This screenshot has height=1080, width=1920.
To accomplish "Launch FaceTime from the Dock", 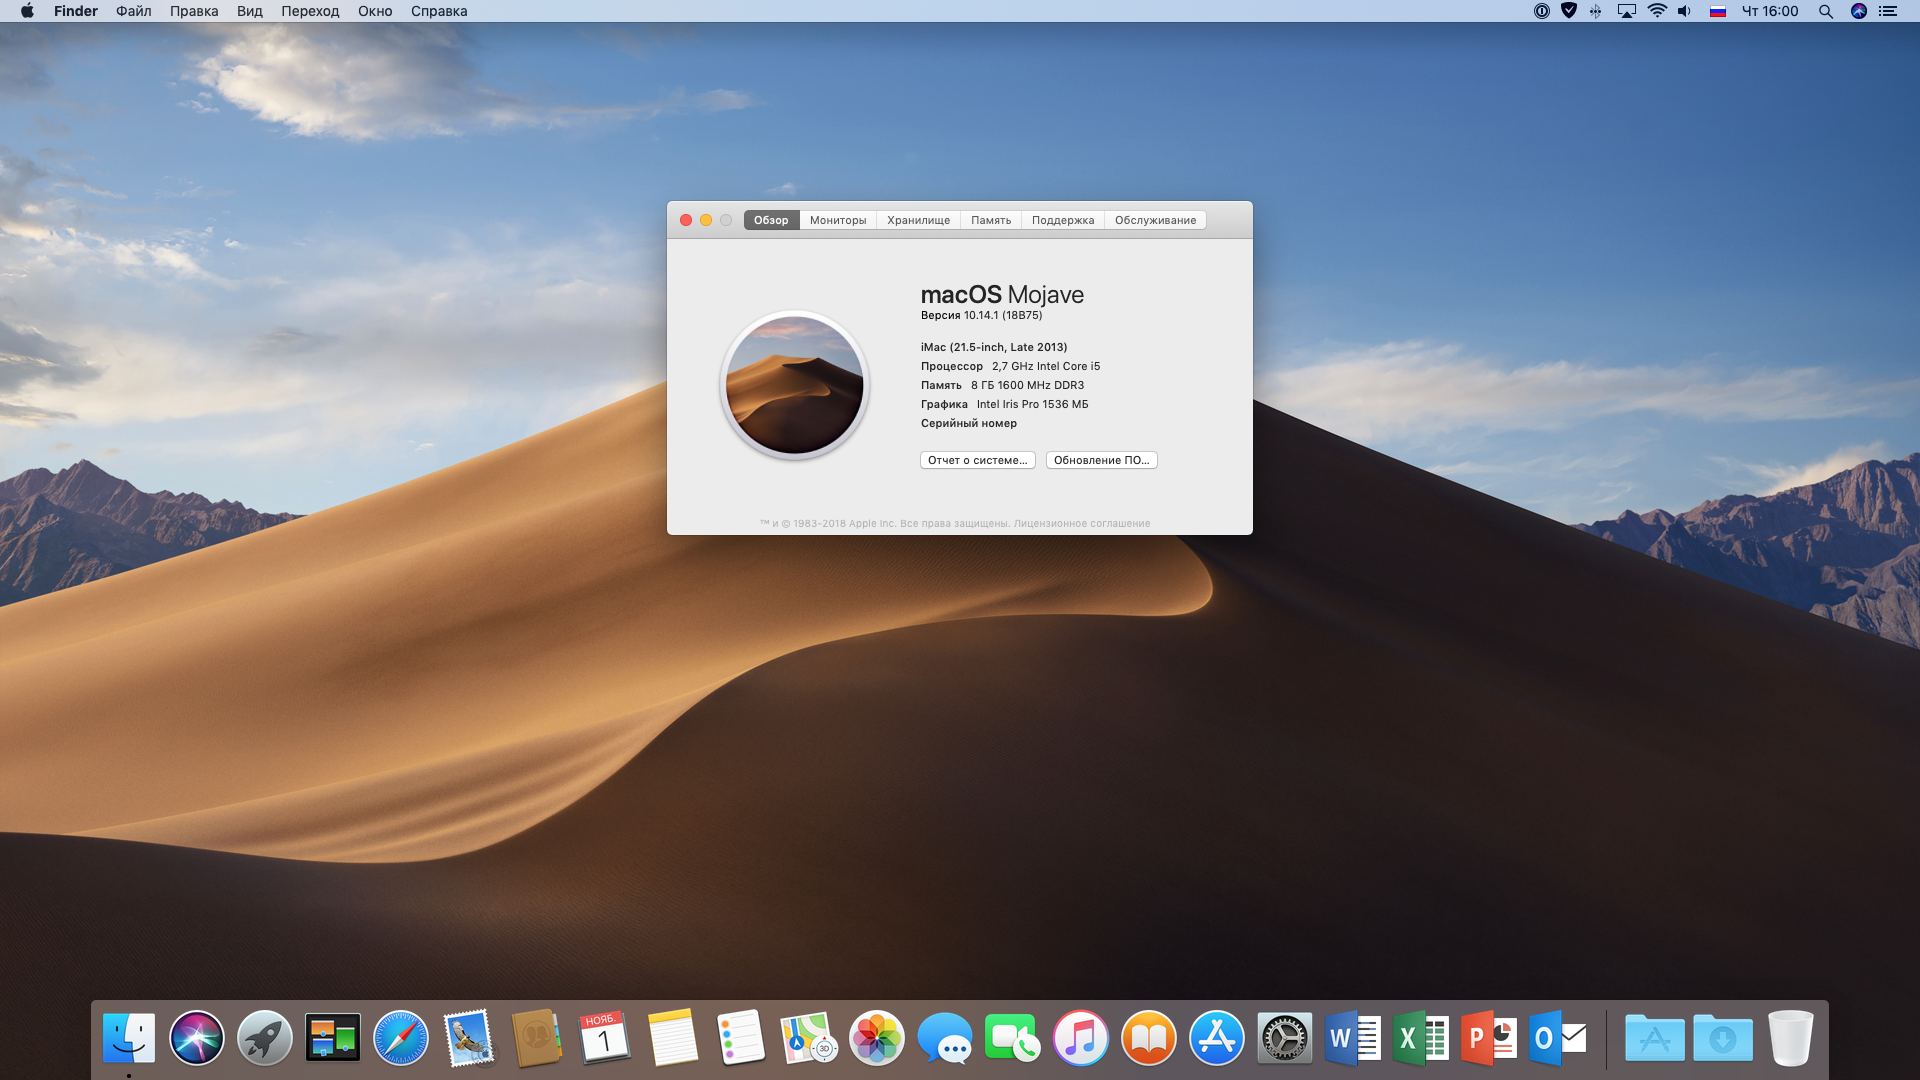I will 1013,1038.
